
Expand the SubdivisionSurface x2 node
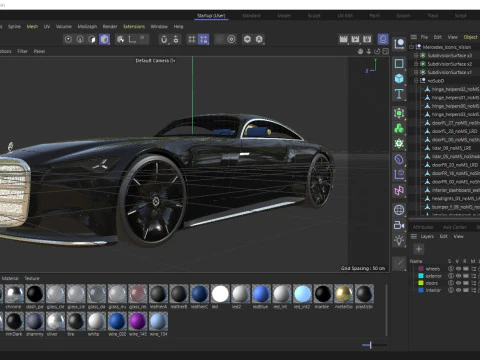[416, 64]
